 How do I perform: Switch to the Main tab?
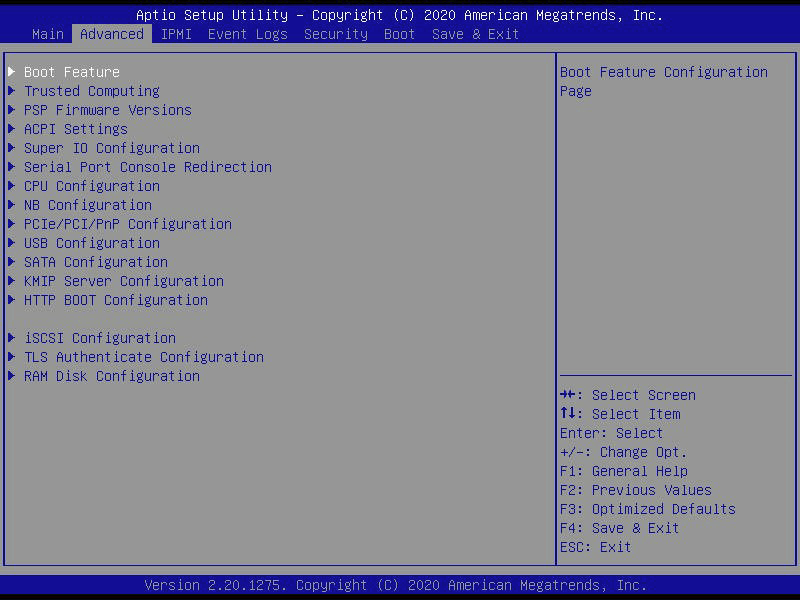pos(47,34)
